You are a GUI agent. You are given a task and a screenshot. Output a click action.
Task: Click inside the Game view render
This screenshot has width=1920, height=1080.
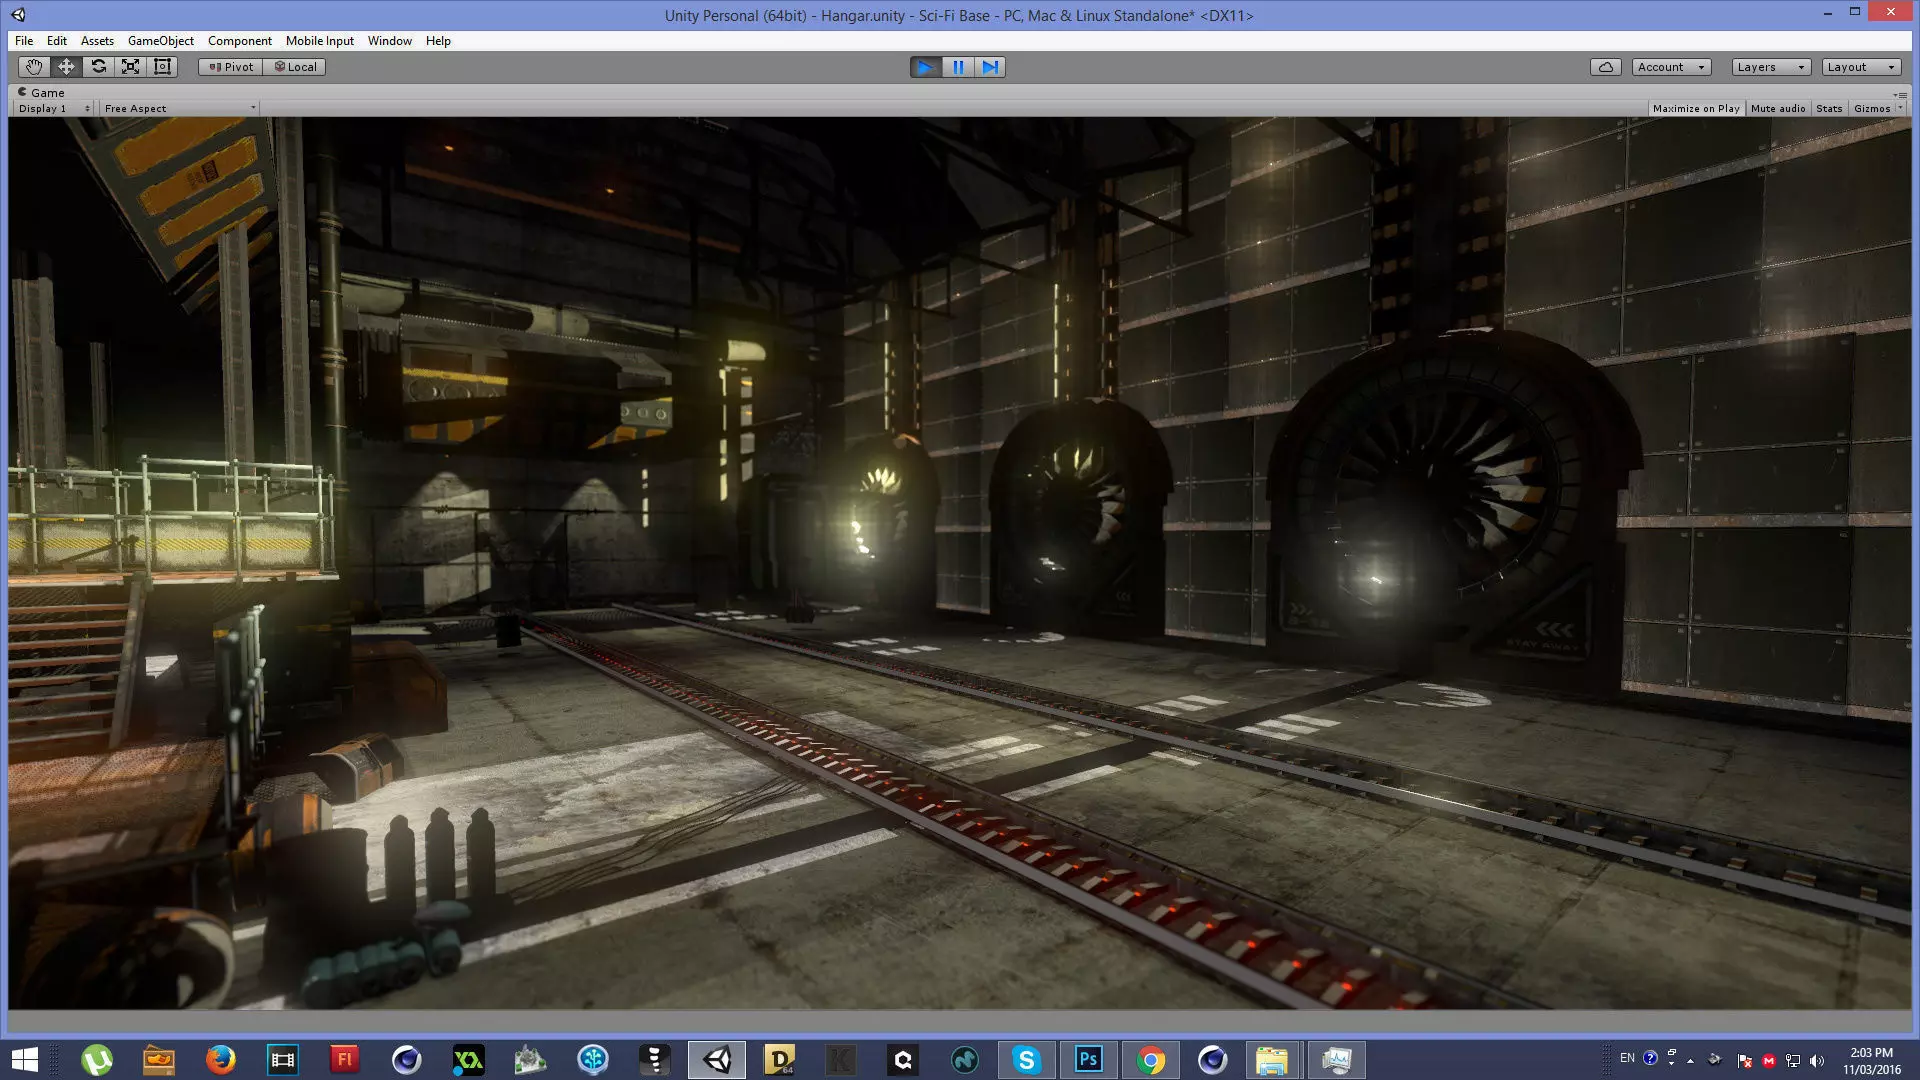point(960,563)
